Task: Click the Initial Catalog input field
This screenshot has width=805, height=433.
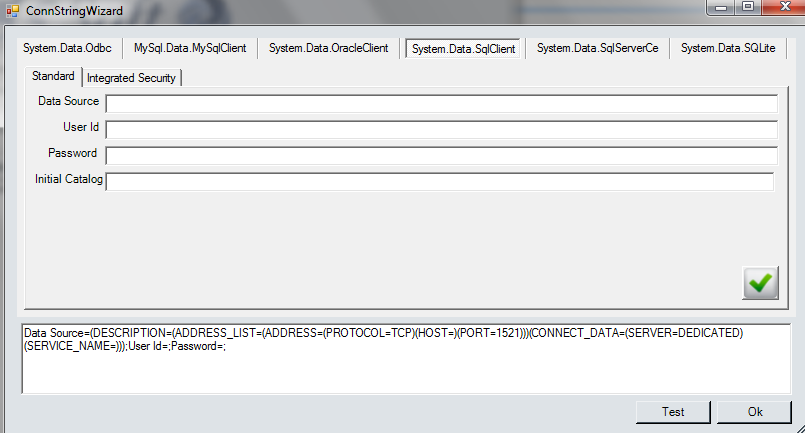Action: [439, 182]
